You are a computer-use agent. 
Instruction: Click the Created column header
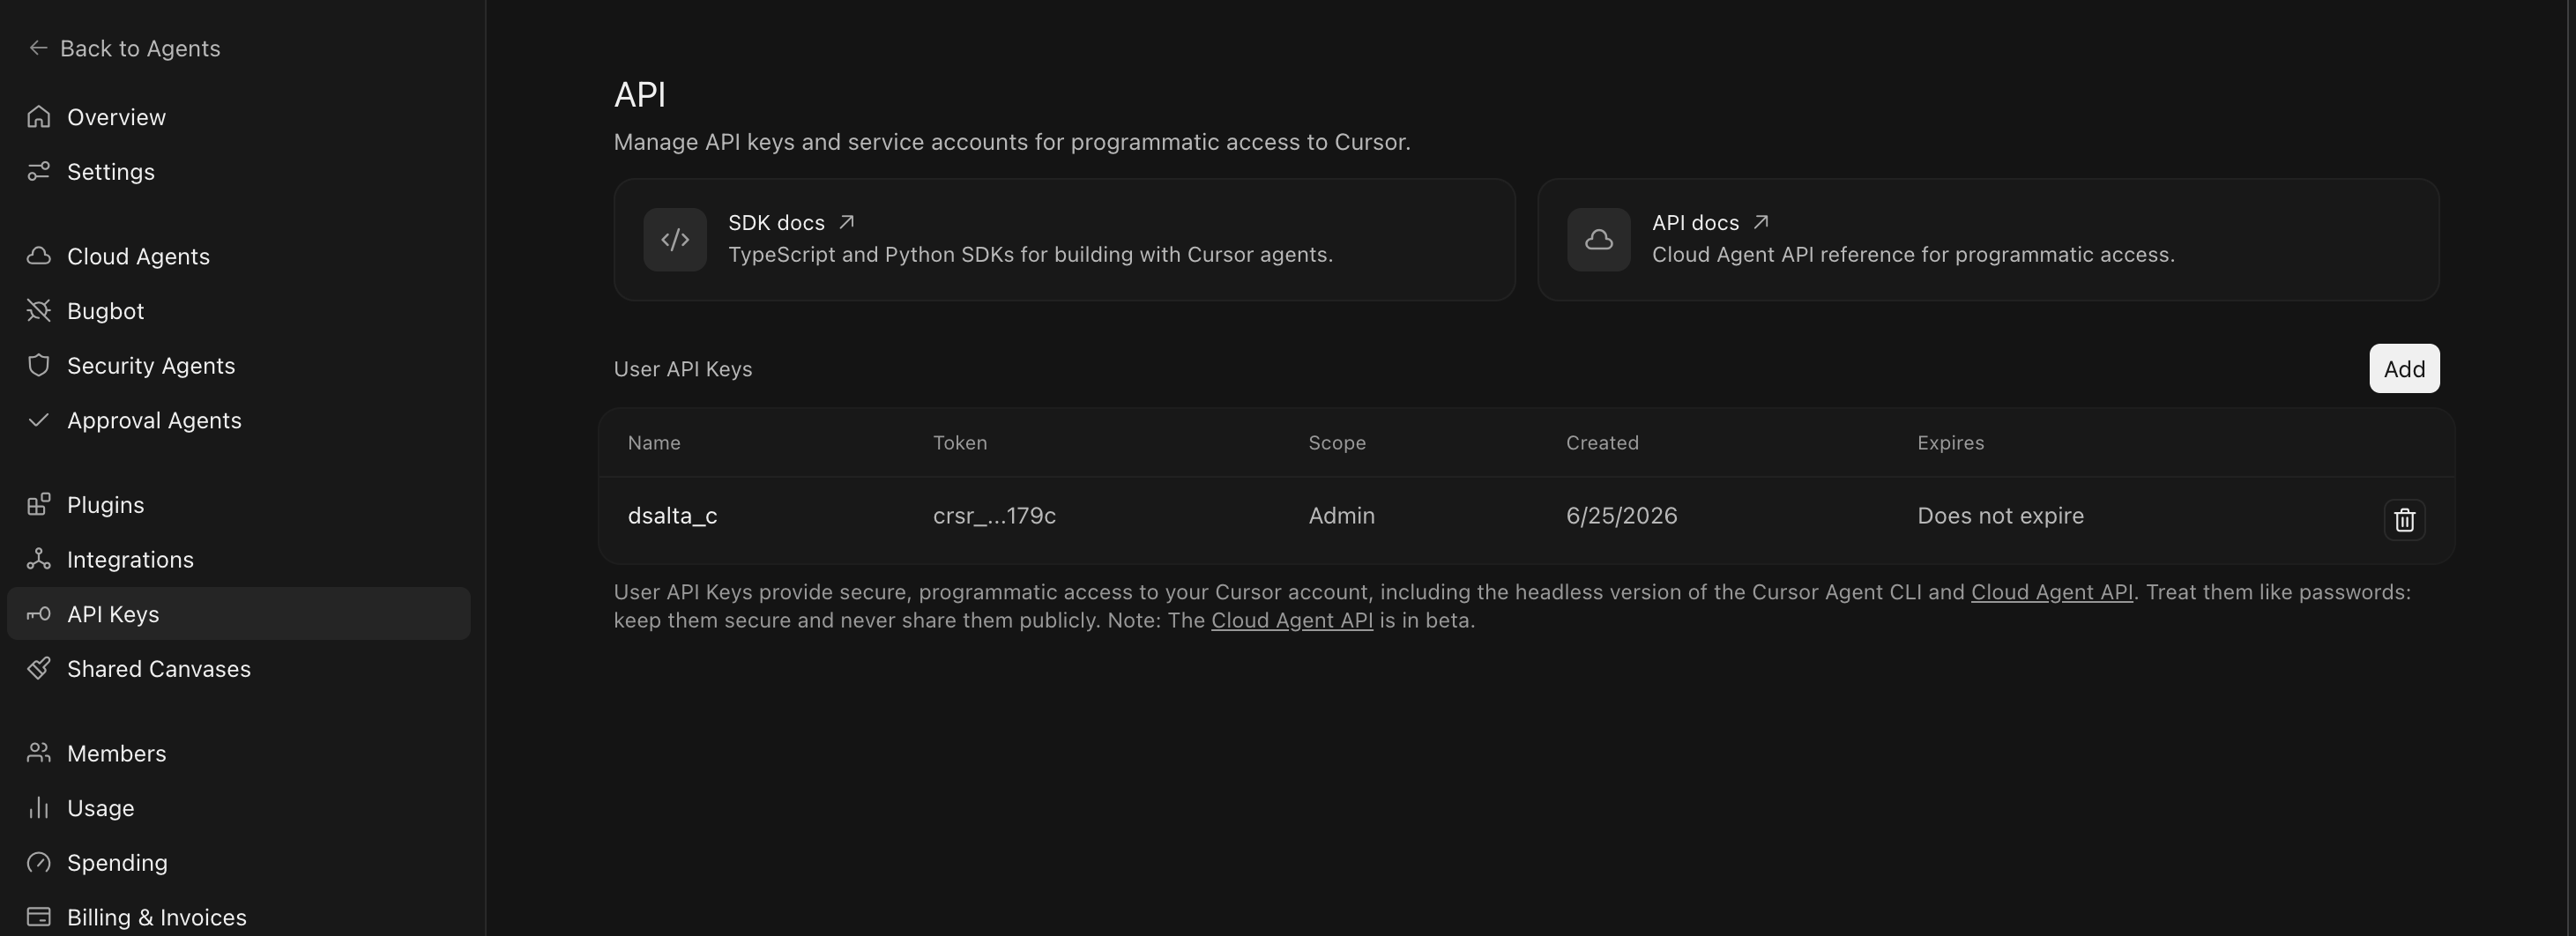(1602, 443)
